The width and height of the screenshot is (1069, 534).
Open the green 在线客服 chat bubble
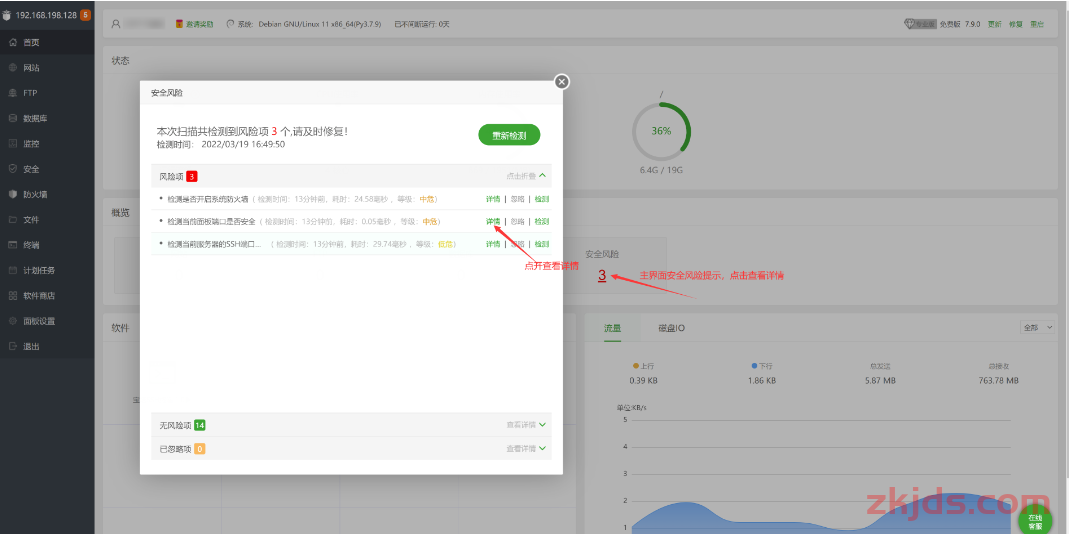[1035, 520]
